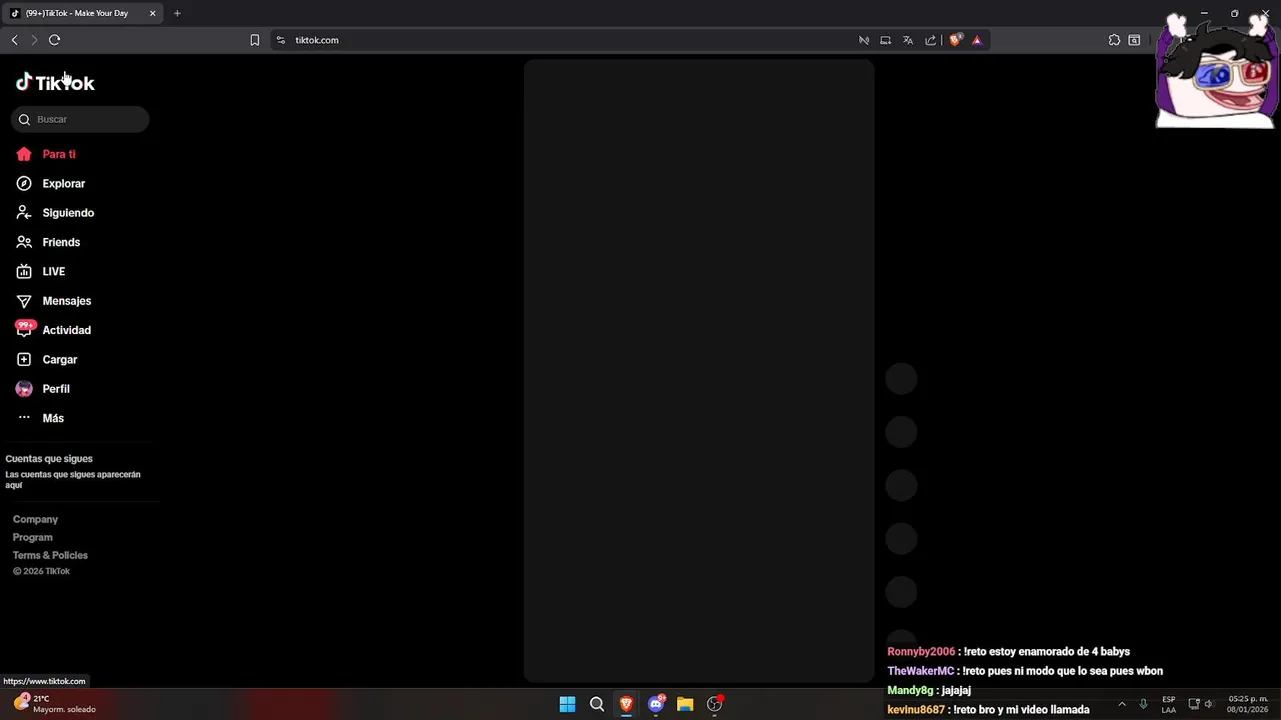
Task: Open Windows taskbar search
Action: [597, 704]
